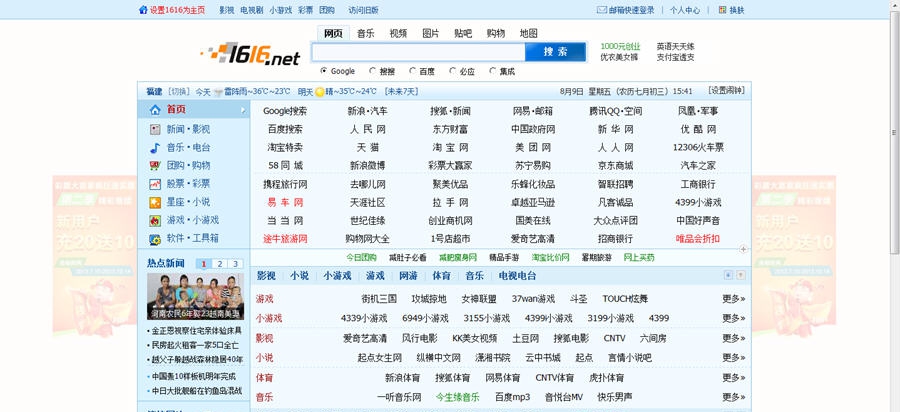Screen dimensions: 900x412
Task: Click the round plus icon below 唯品会折扣
Action: [743, 249]
